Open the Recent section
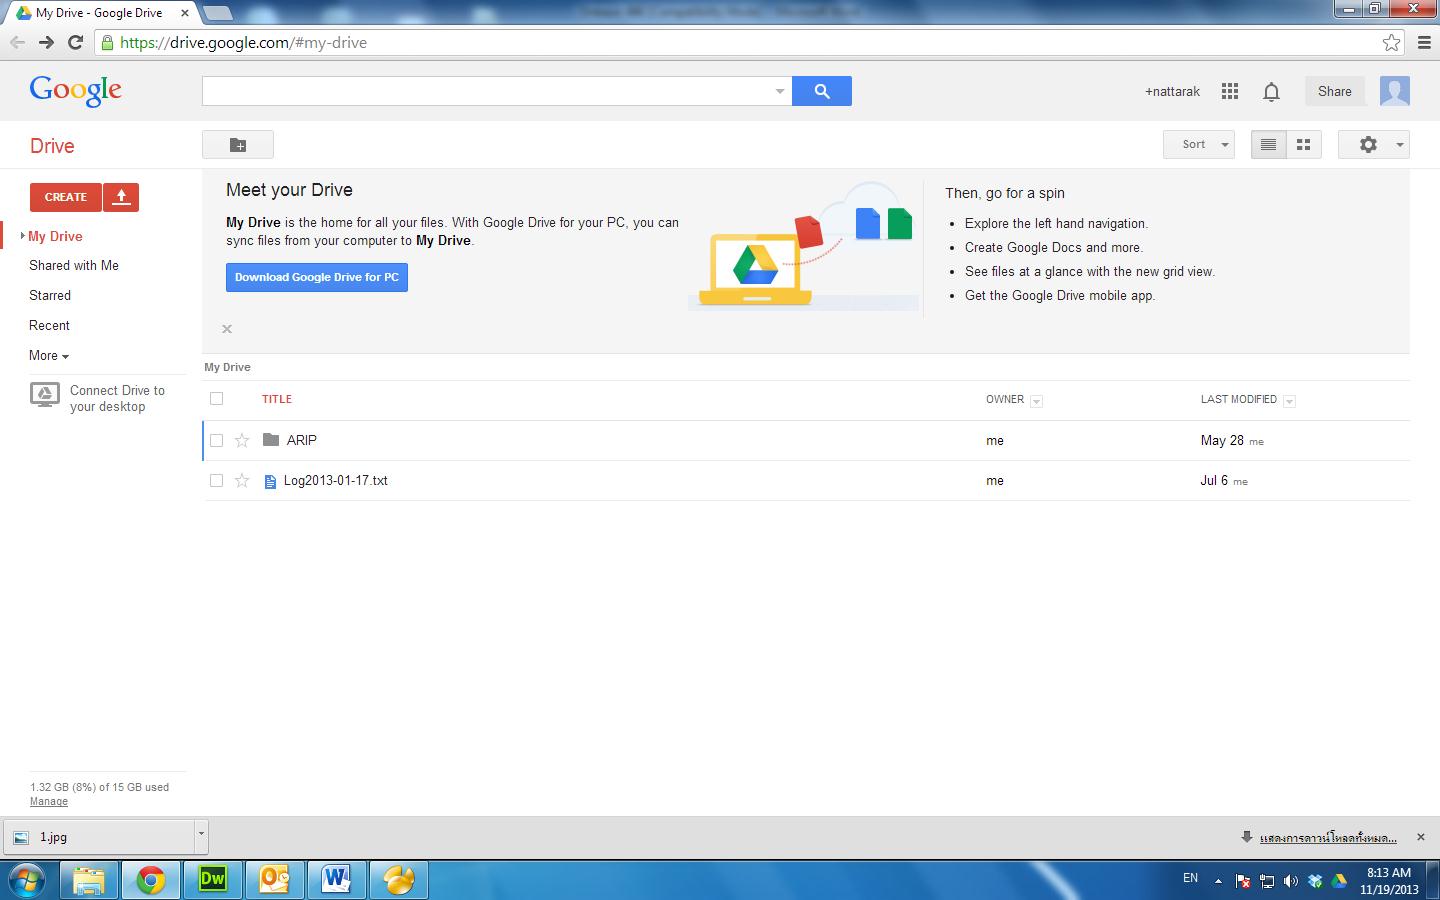This screenshot has width=1440, height=900. [49, 326]
